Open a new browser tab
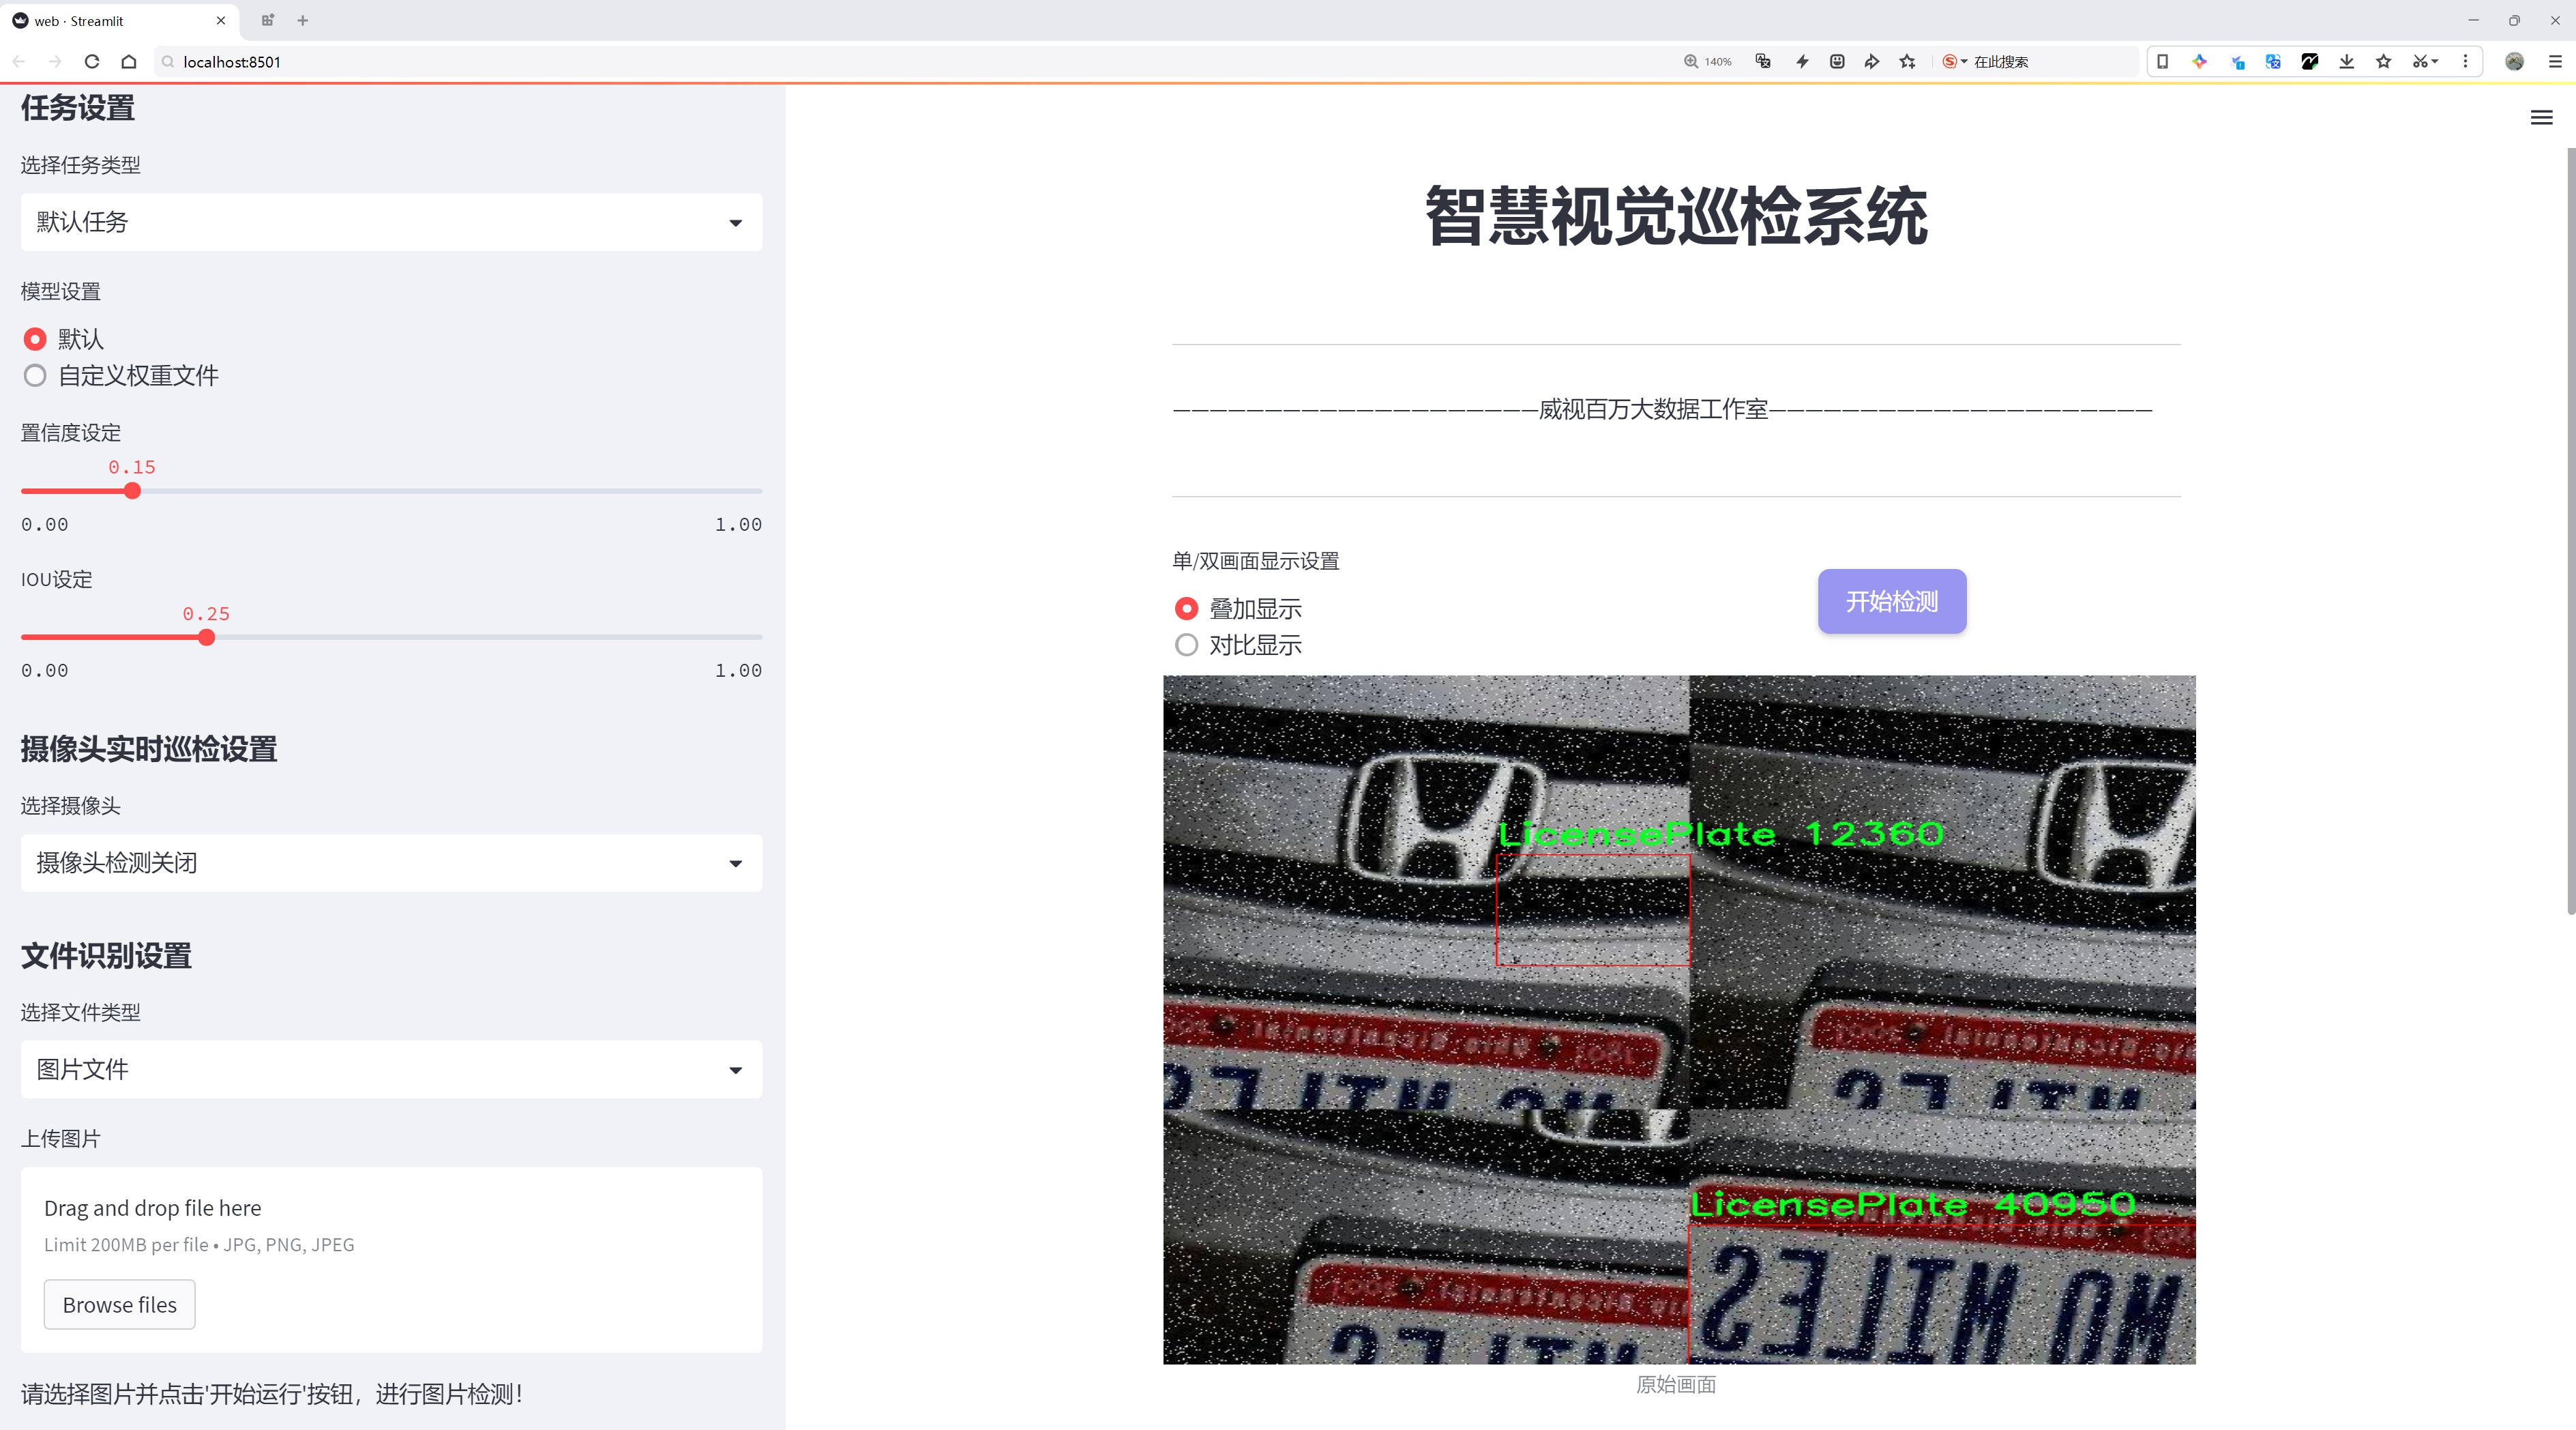The width and height of the screenshot is (2576, 1430). (x=303, y=20)
